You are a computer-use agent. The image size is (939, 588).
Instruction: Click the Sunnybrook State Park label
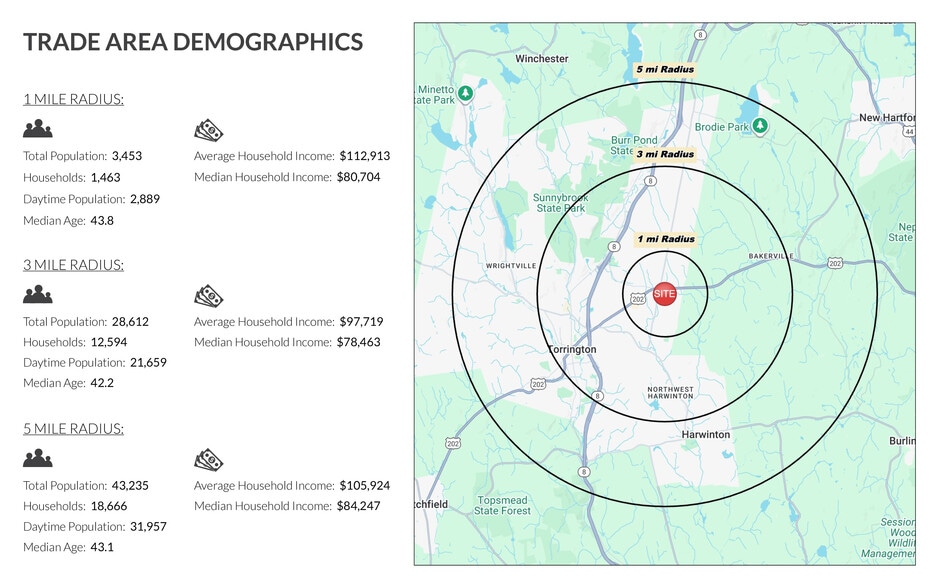[560, 203]
